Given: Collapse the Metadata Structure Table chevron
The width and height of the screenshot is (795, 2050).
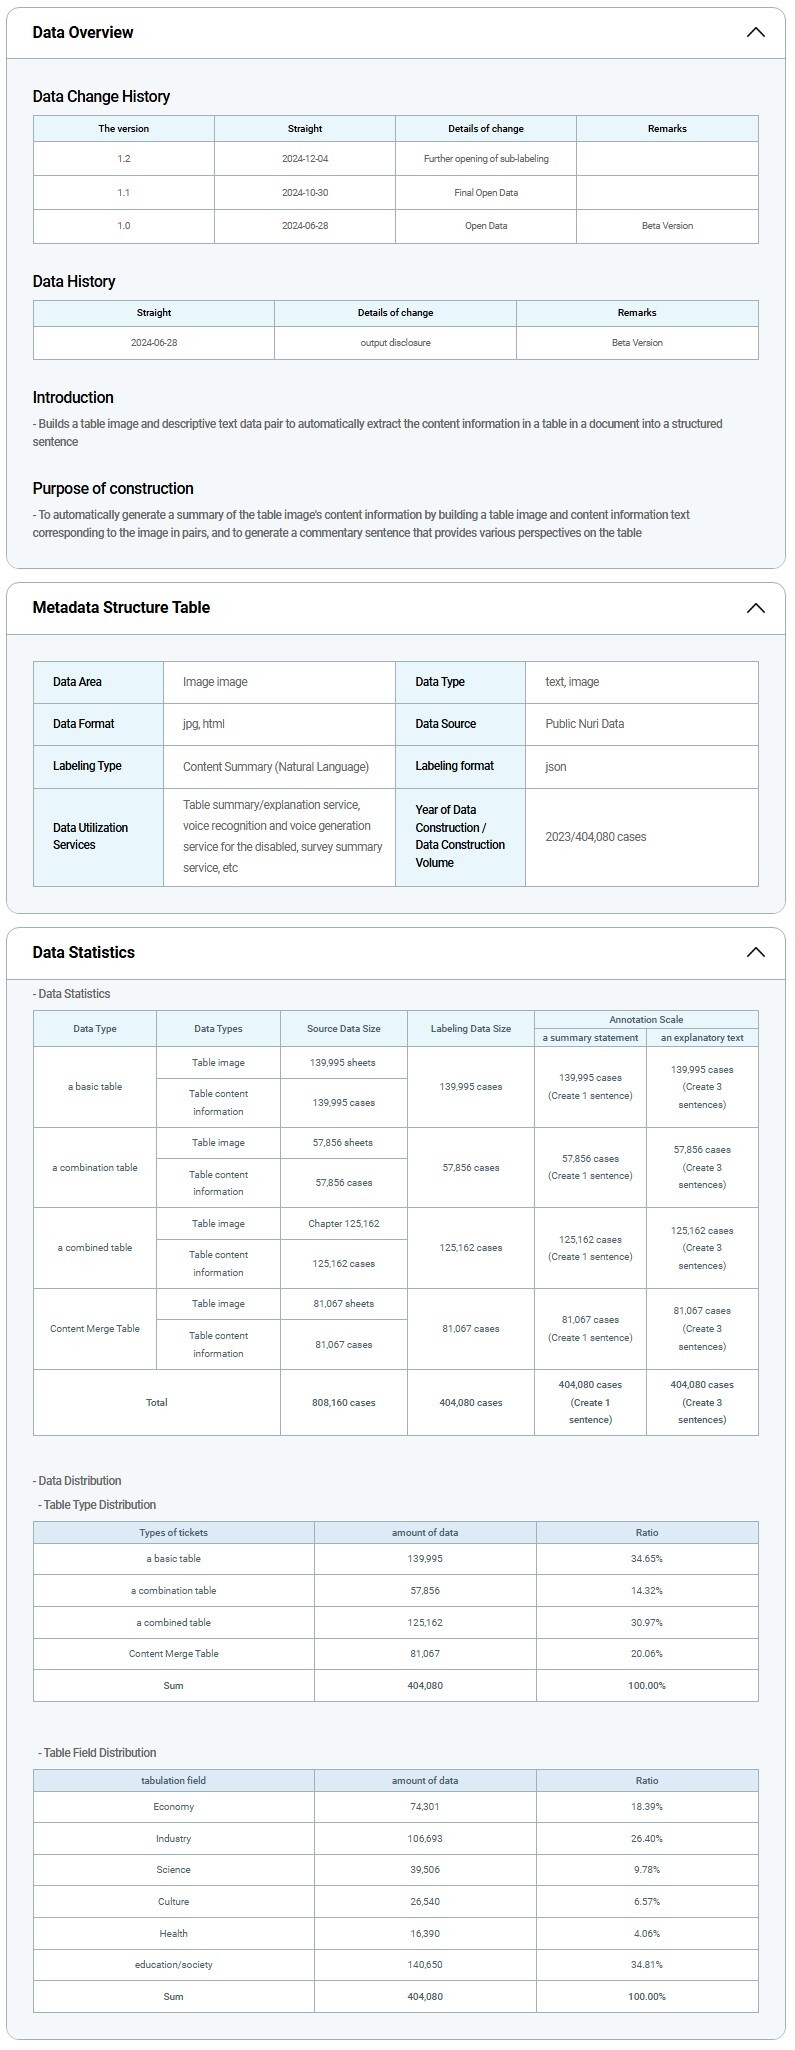Looking at the screenshot, I should tap(755, 608).
